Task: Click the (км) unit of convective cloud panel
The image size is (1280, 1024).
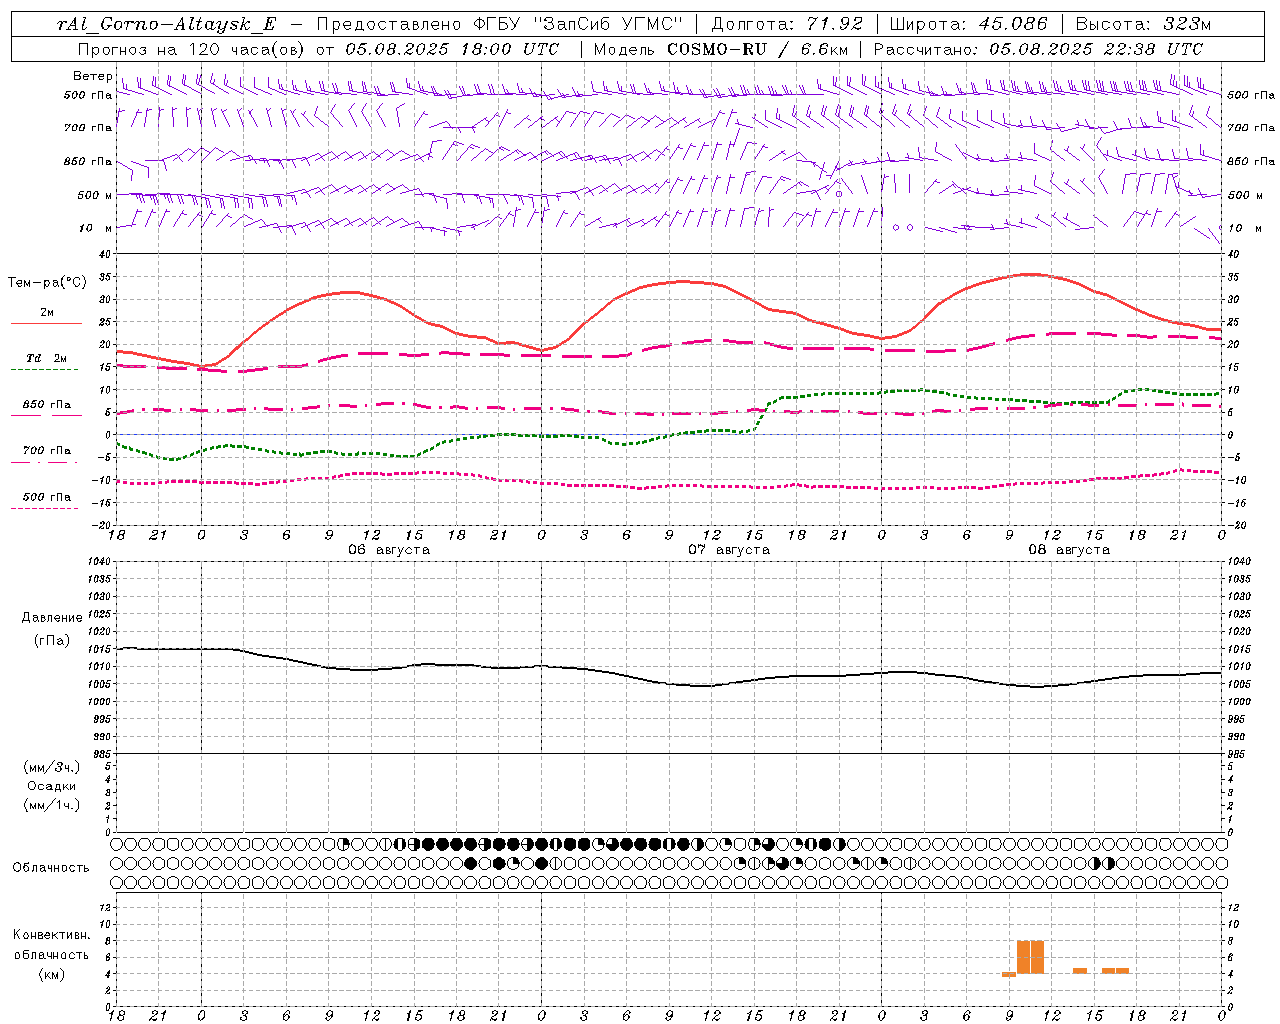Action: pos(52,974)
